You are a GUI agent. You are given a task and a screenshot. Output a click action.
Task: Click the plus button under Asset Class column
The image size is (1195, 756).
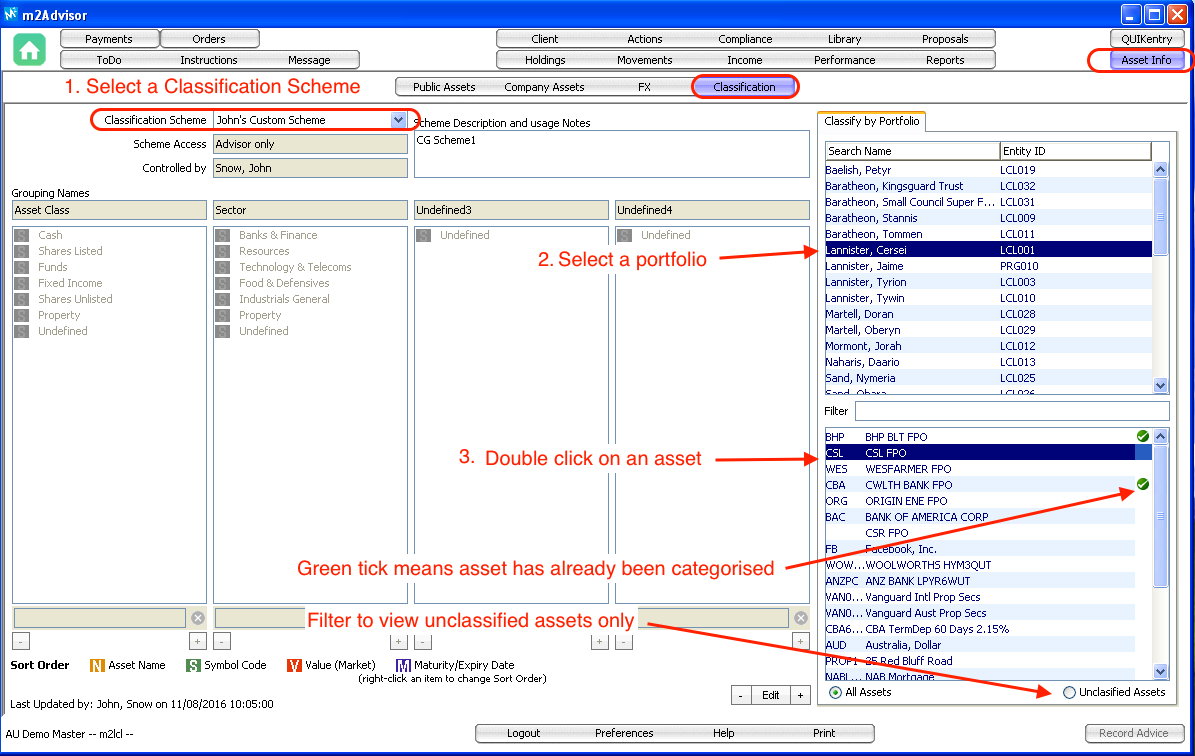pyautogui.click(x=197, y=642)
